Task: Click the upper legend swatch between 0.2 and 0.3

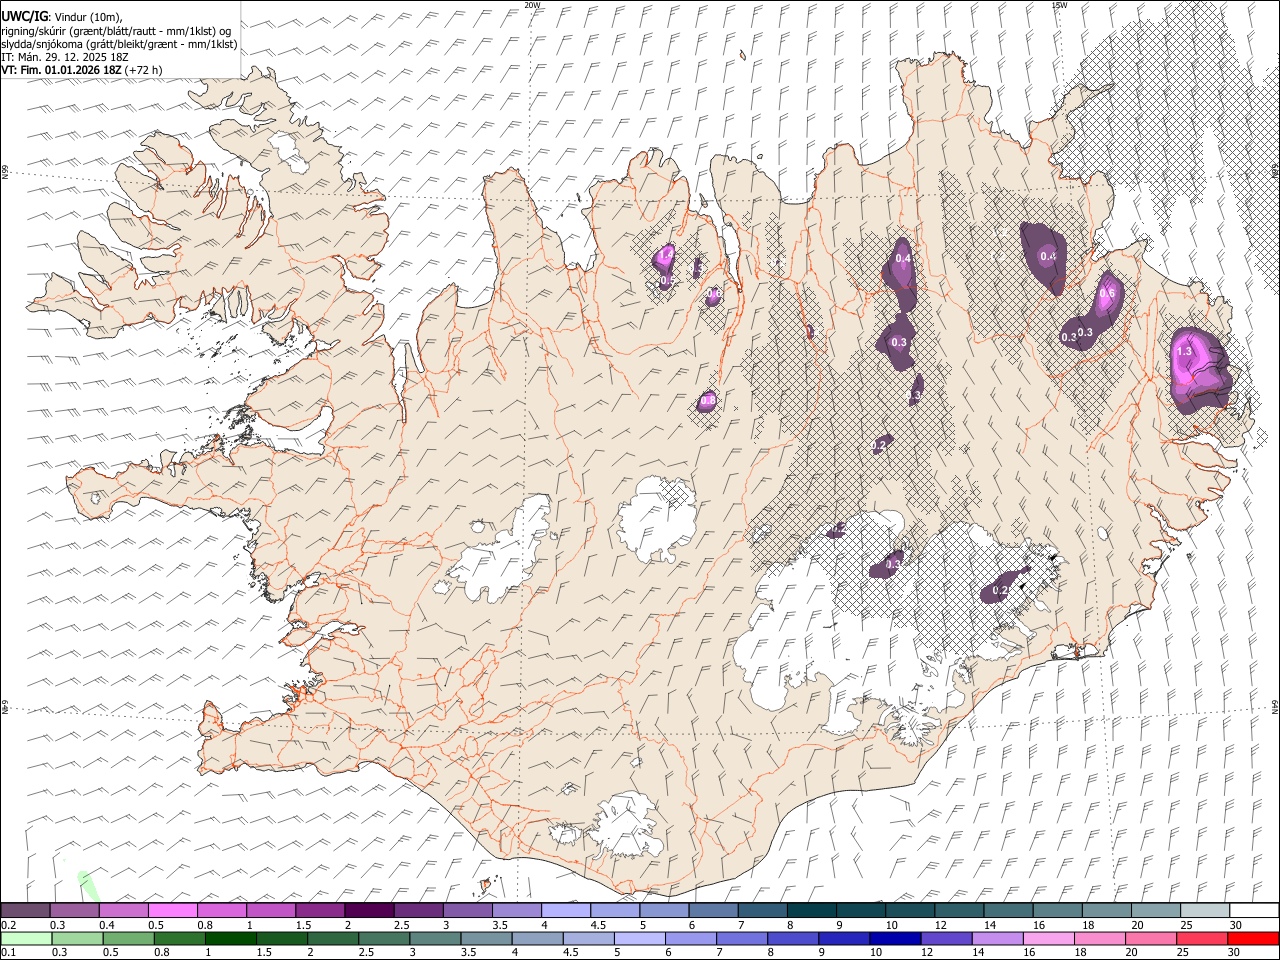Action: point(26,910)
